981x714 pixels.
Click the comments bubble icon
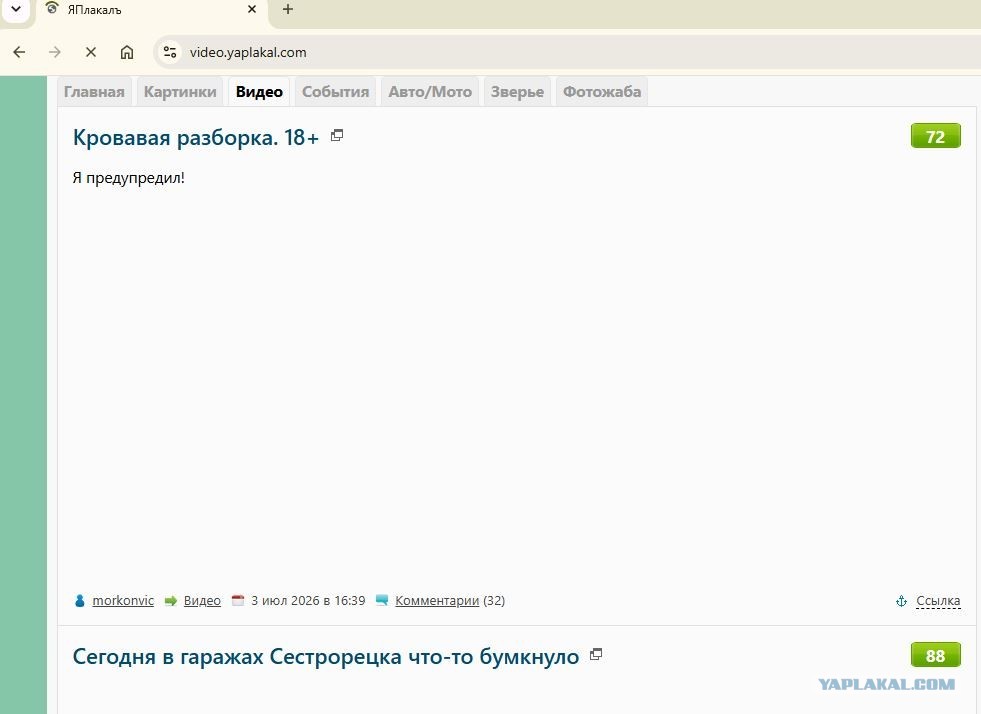point(382,600)
